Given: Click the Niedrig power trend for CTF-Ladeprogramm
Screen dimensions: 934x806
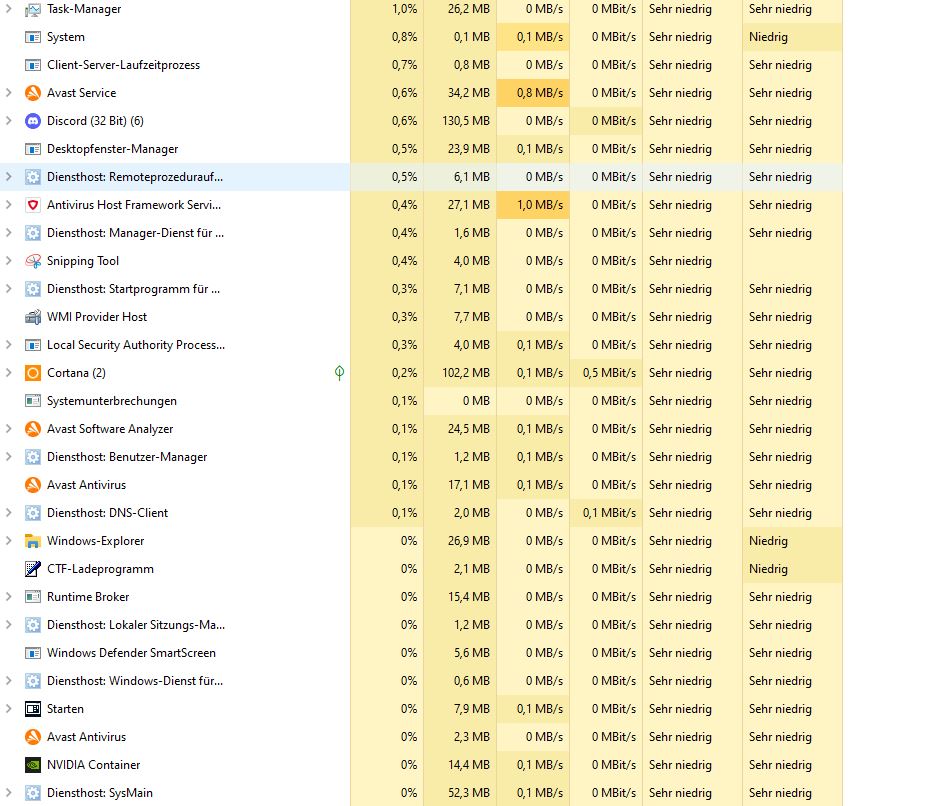Looking at the screenshot, I should [x=768, y=569].
